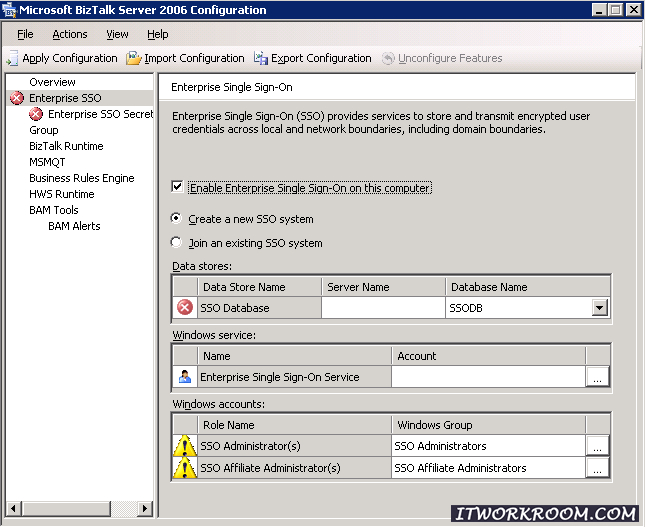Click the Unconfigure Features toolbar text
Screen dimensions: 645x527
(450, 58)
